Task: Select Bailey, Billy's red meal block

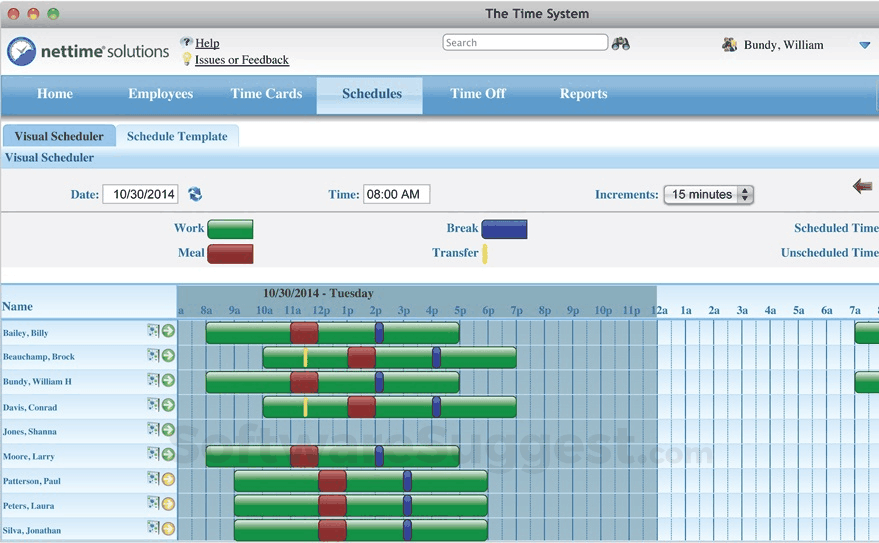Action: click(304, 333)
